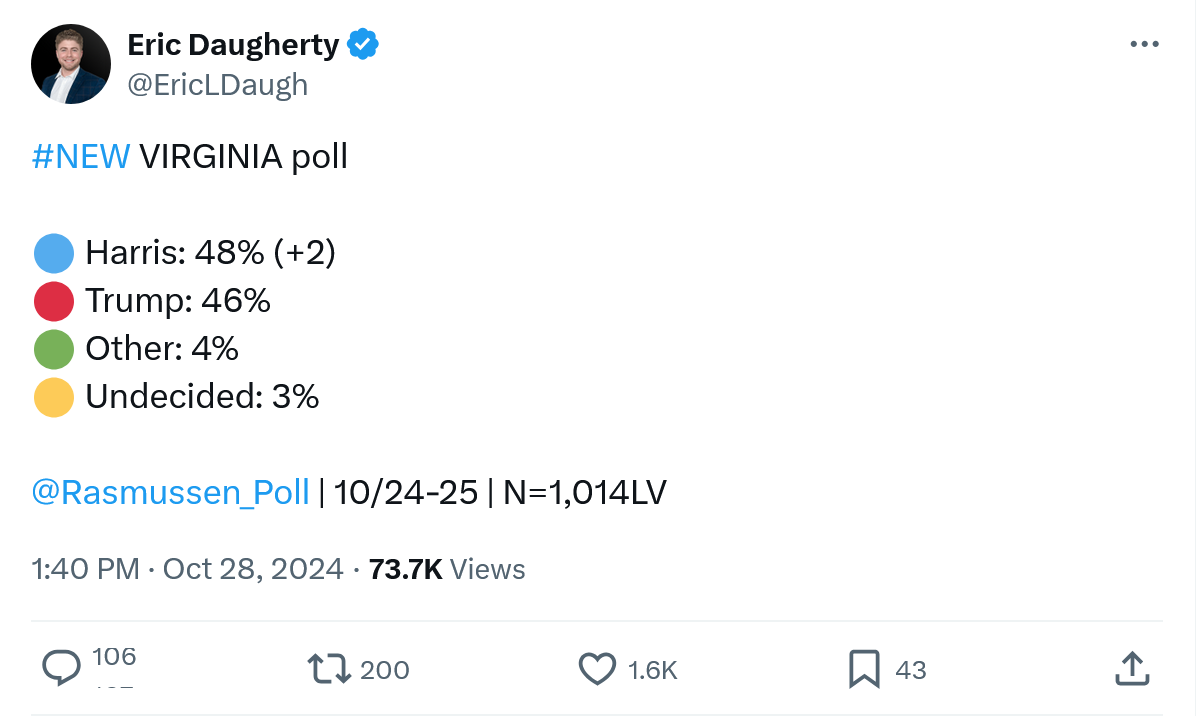The height and width of the screenshot is (716, 1196).
Task: Click the share upload arrow icon
Action: (x=1130, y=668)
